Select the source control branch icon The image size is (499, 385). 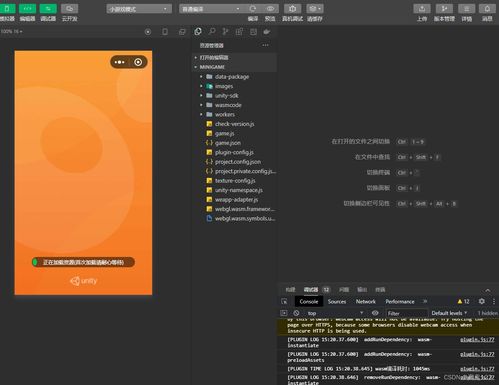[225, 32]
